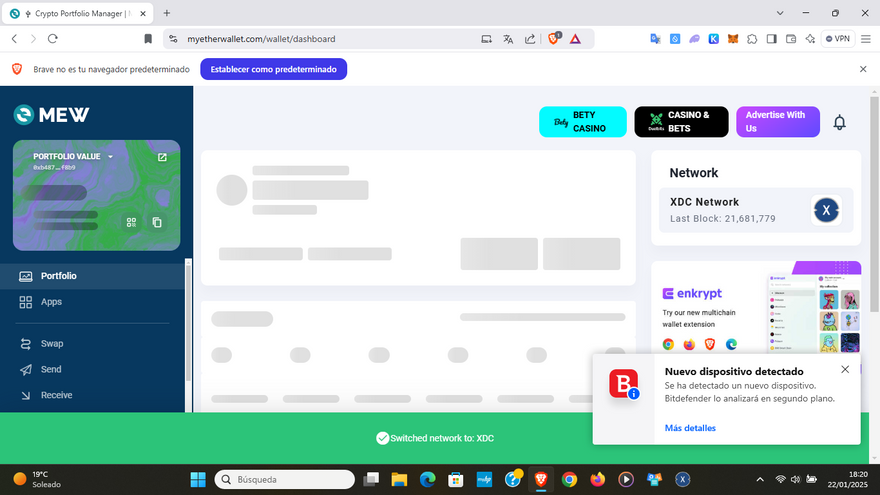
Task: Toggle Brave VPN button
Action: click(x=838, y=39)
